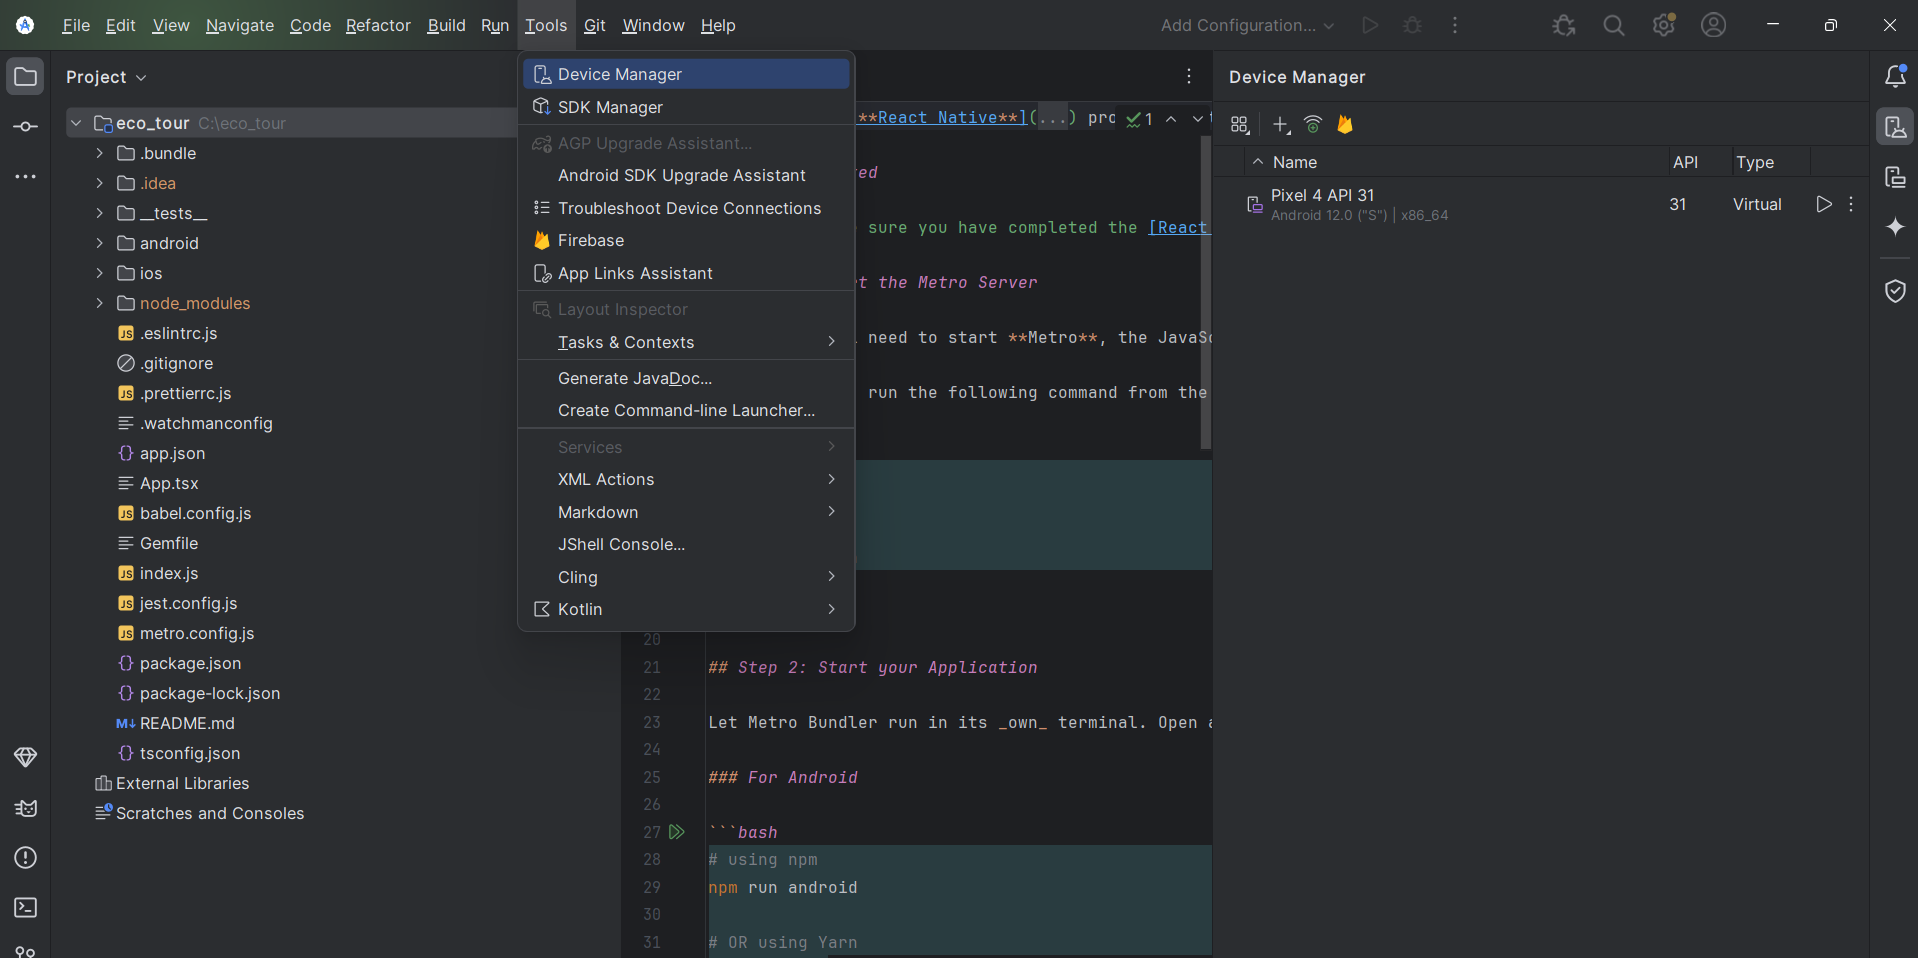1918x958 pixels.
Task: Choose Create Command-line Launcher
Action: 686,410
